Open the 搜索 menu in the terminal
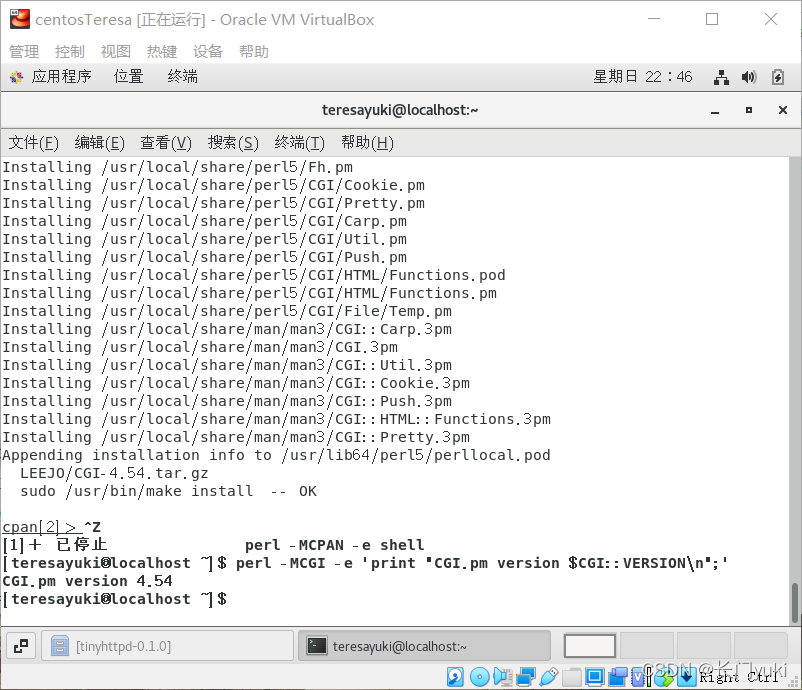The width and height of the screenshot is (802, 690). pos(232,142)
